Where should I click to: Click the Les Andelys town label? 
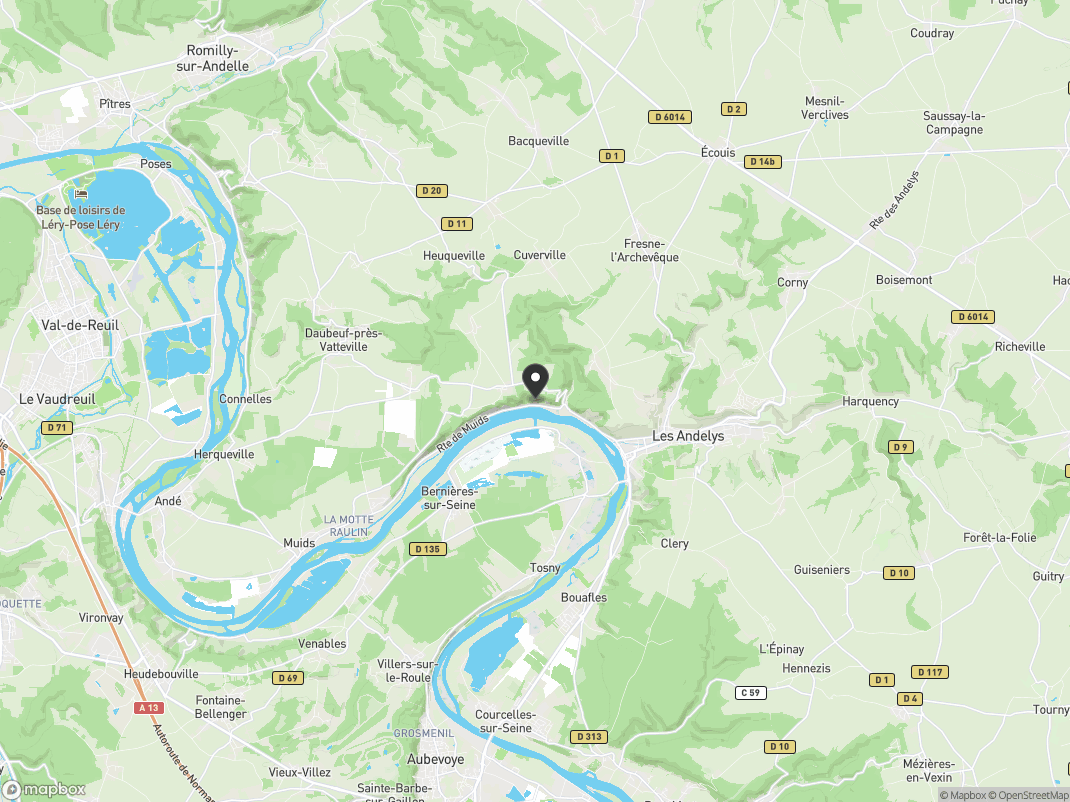688,435
